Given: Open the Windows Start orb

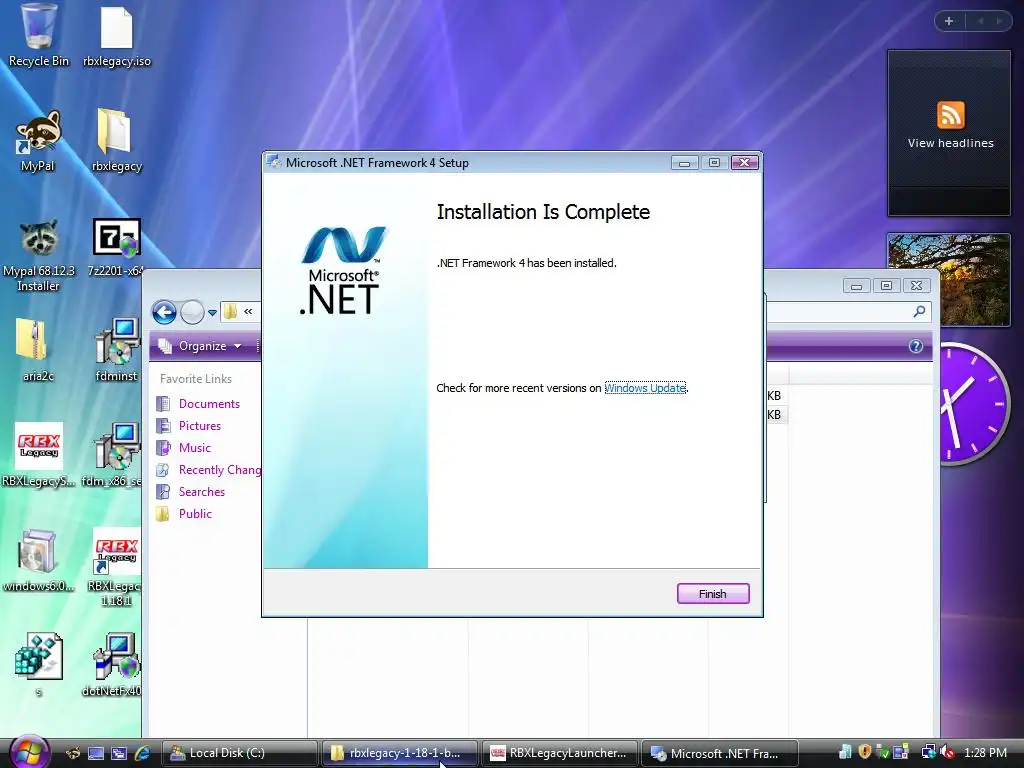Looking at the screenshot, I should (x=29, y=752).
